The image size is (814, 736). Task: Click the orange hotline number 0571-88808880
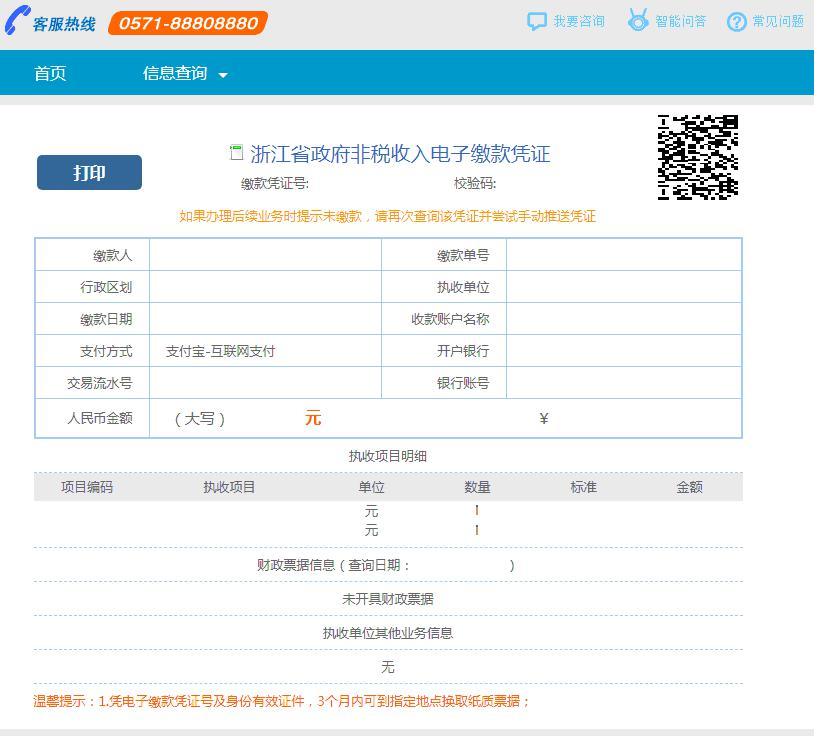(x=189, y=23)
